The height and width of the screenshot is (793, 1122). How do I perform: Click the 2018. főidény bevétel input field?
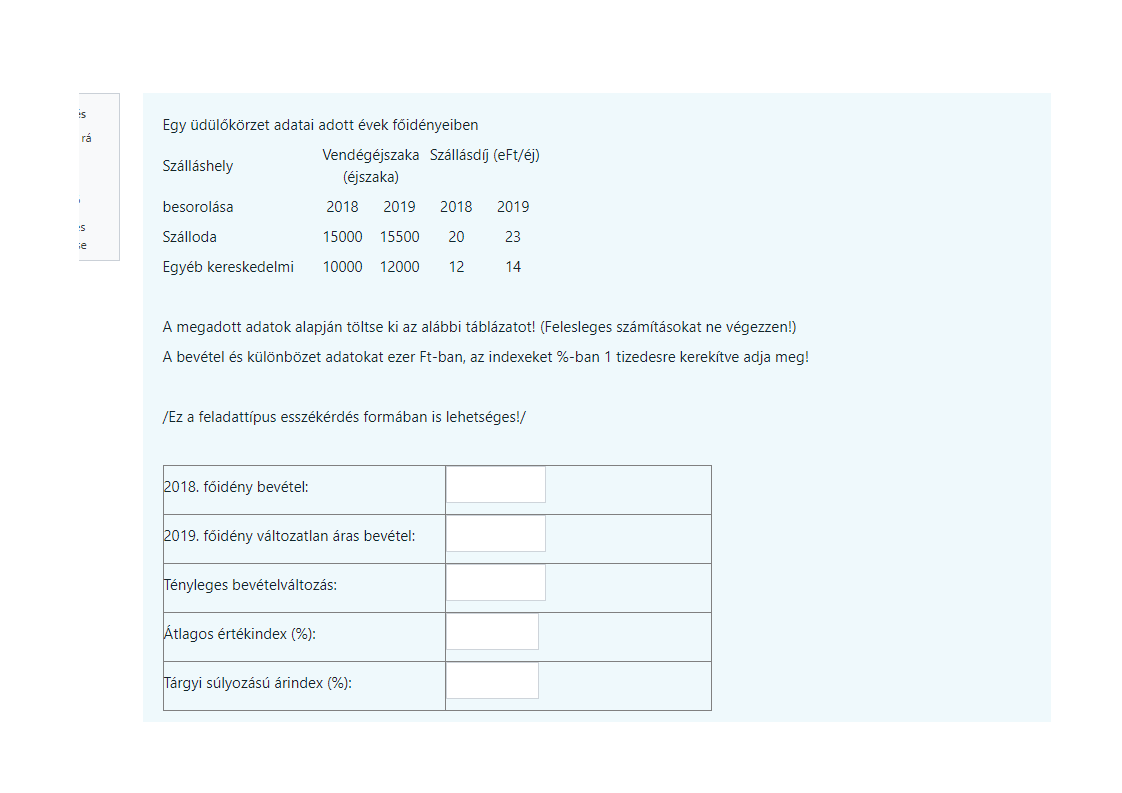(x=496, y=485)
